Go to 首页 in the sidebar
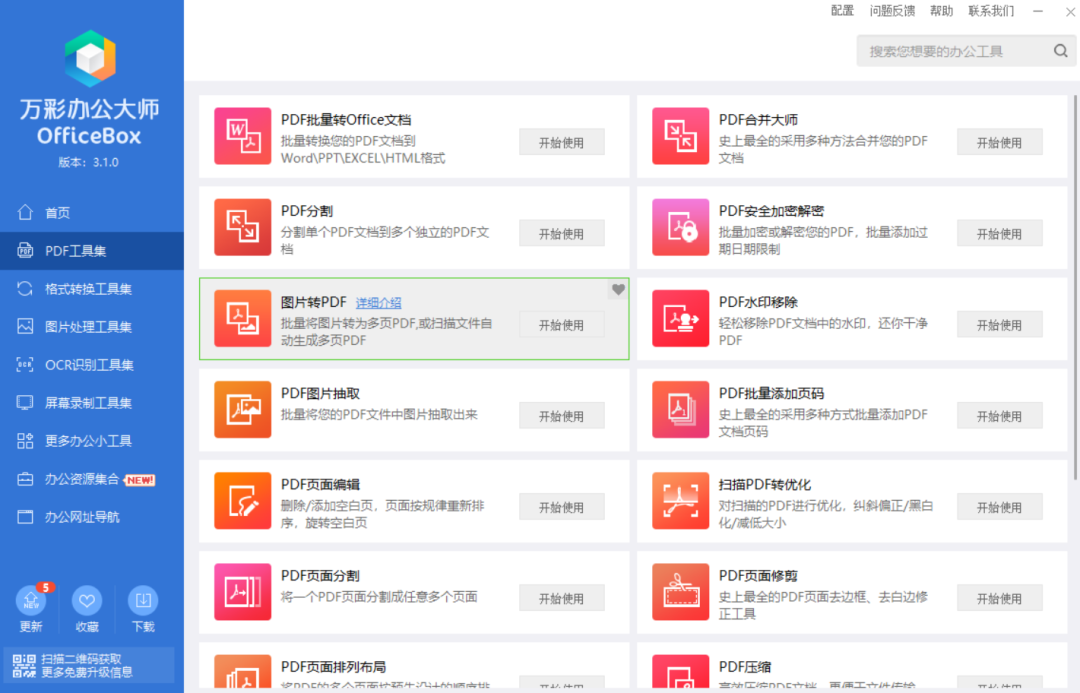The width and height of the screenshot is (1080, 693). click(x=92, y=212)
